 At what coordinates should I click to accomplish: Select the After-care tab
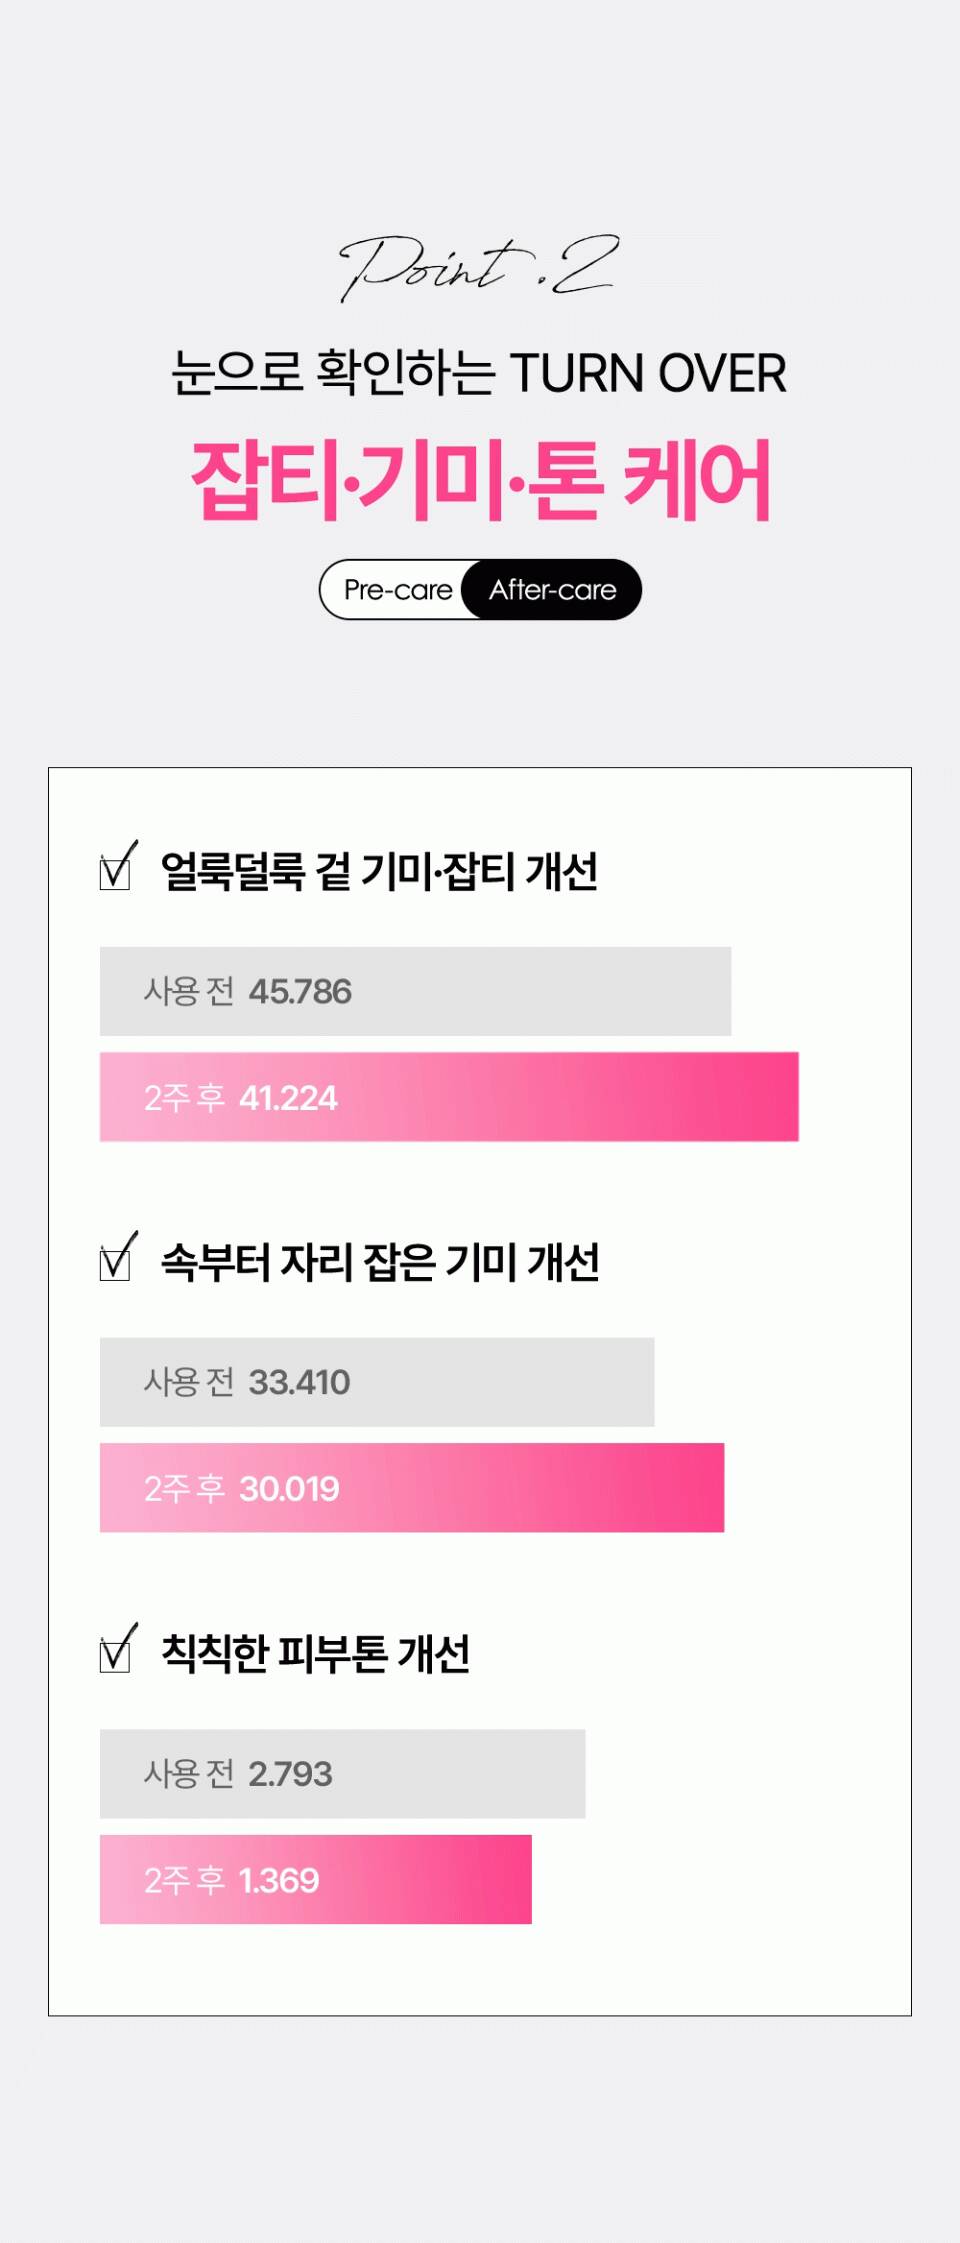point(552,590)
